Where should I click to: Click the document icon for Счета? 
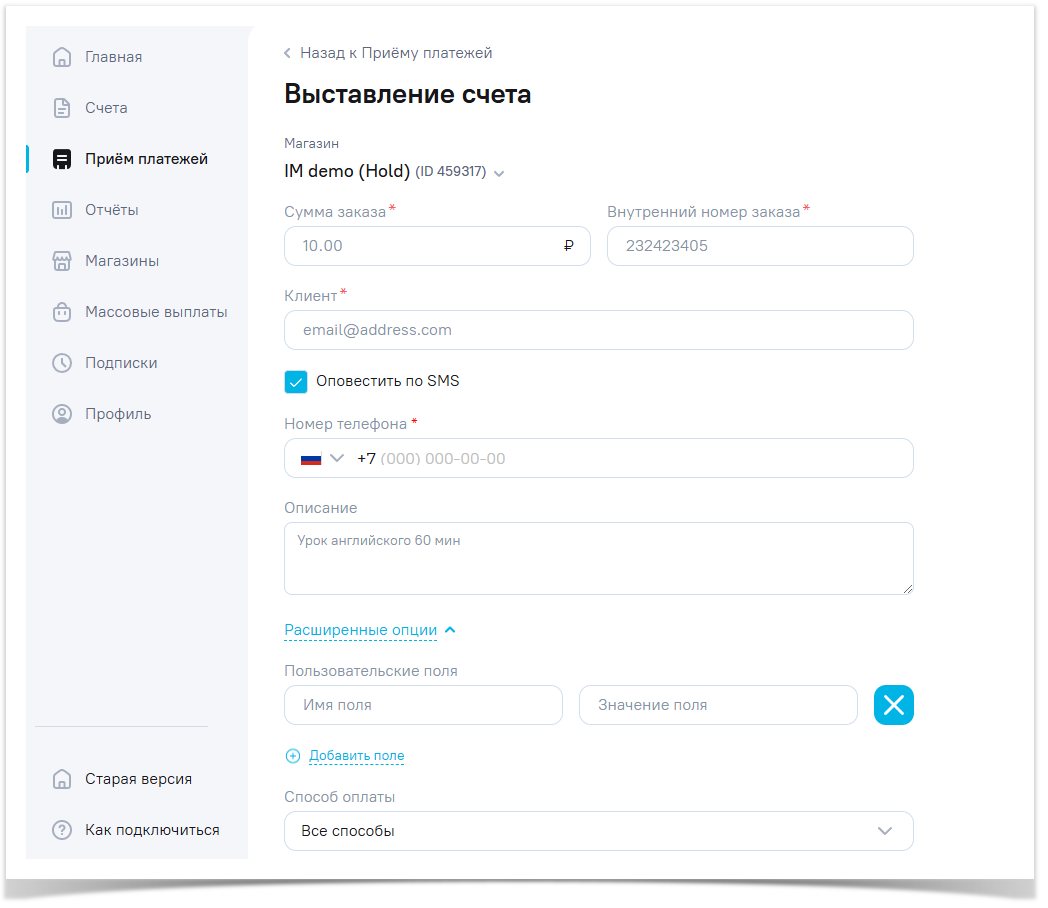pos(62,108)
